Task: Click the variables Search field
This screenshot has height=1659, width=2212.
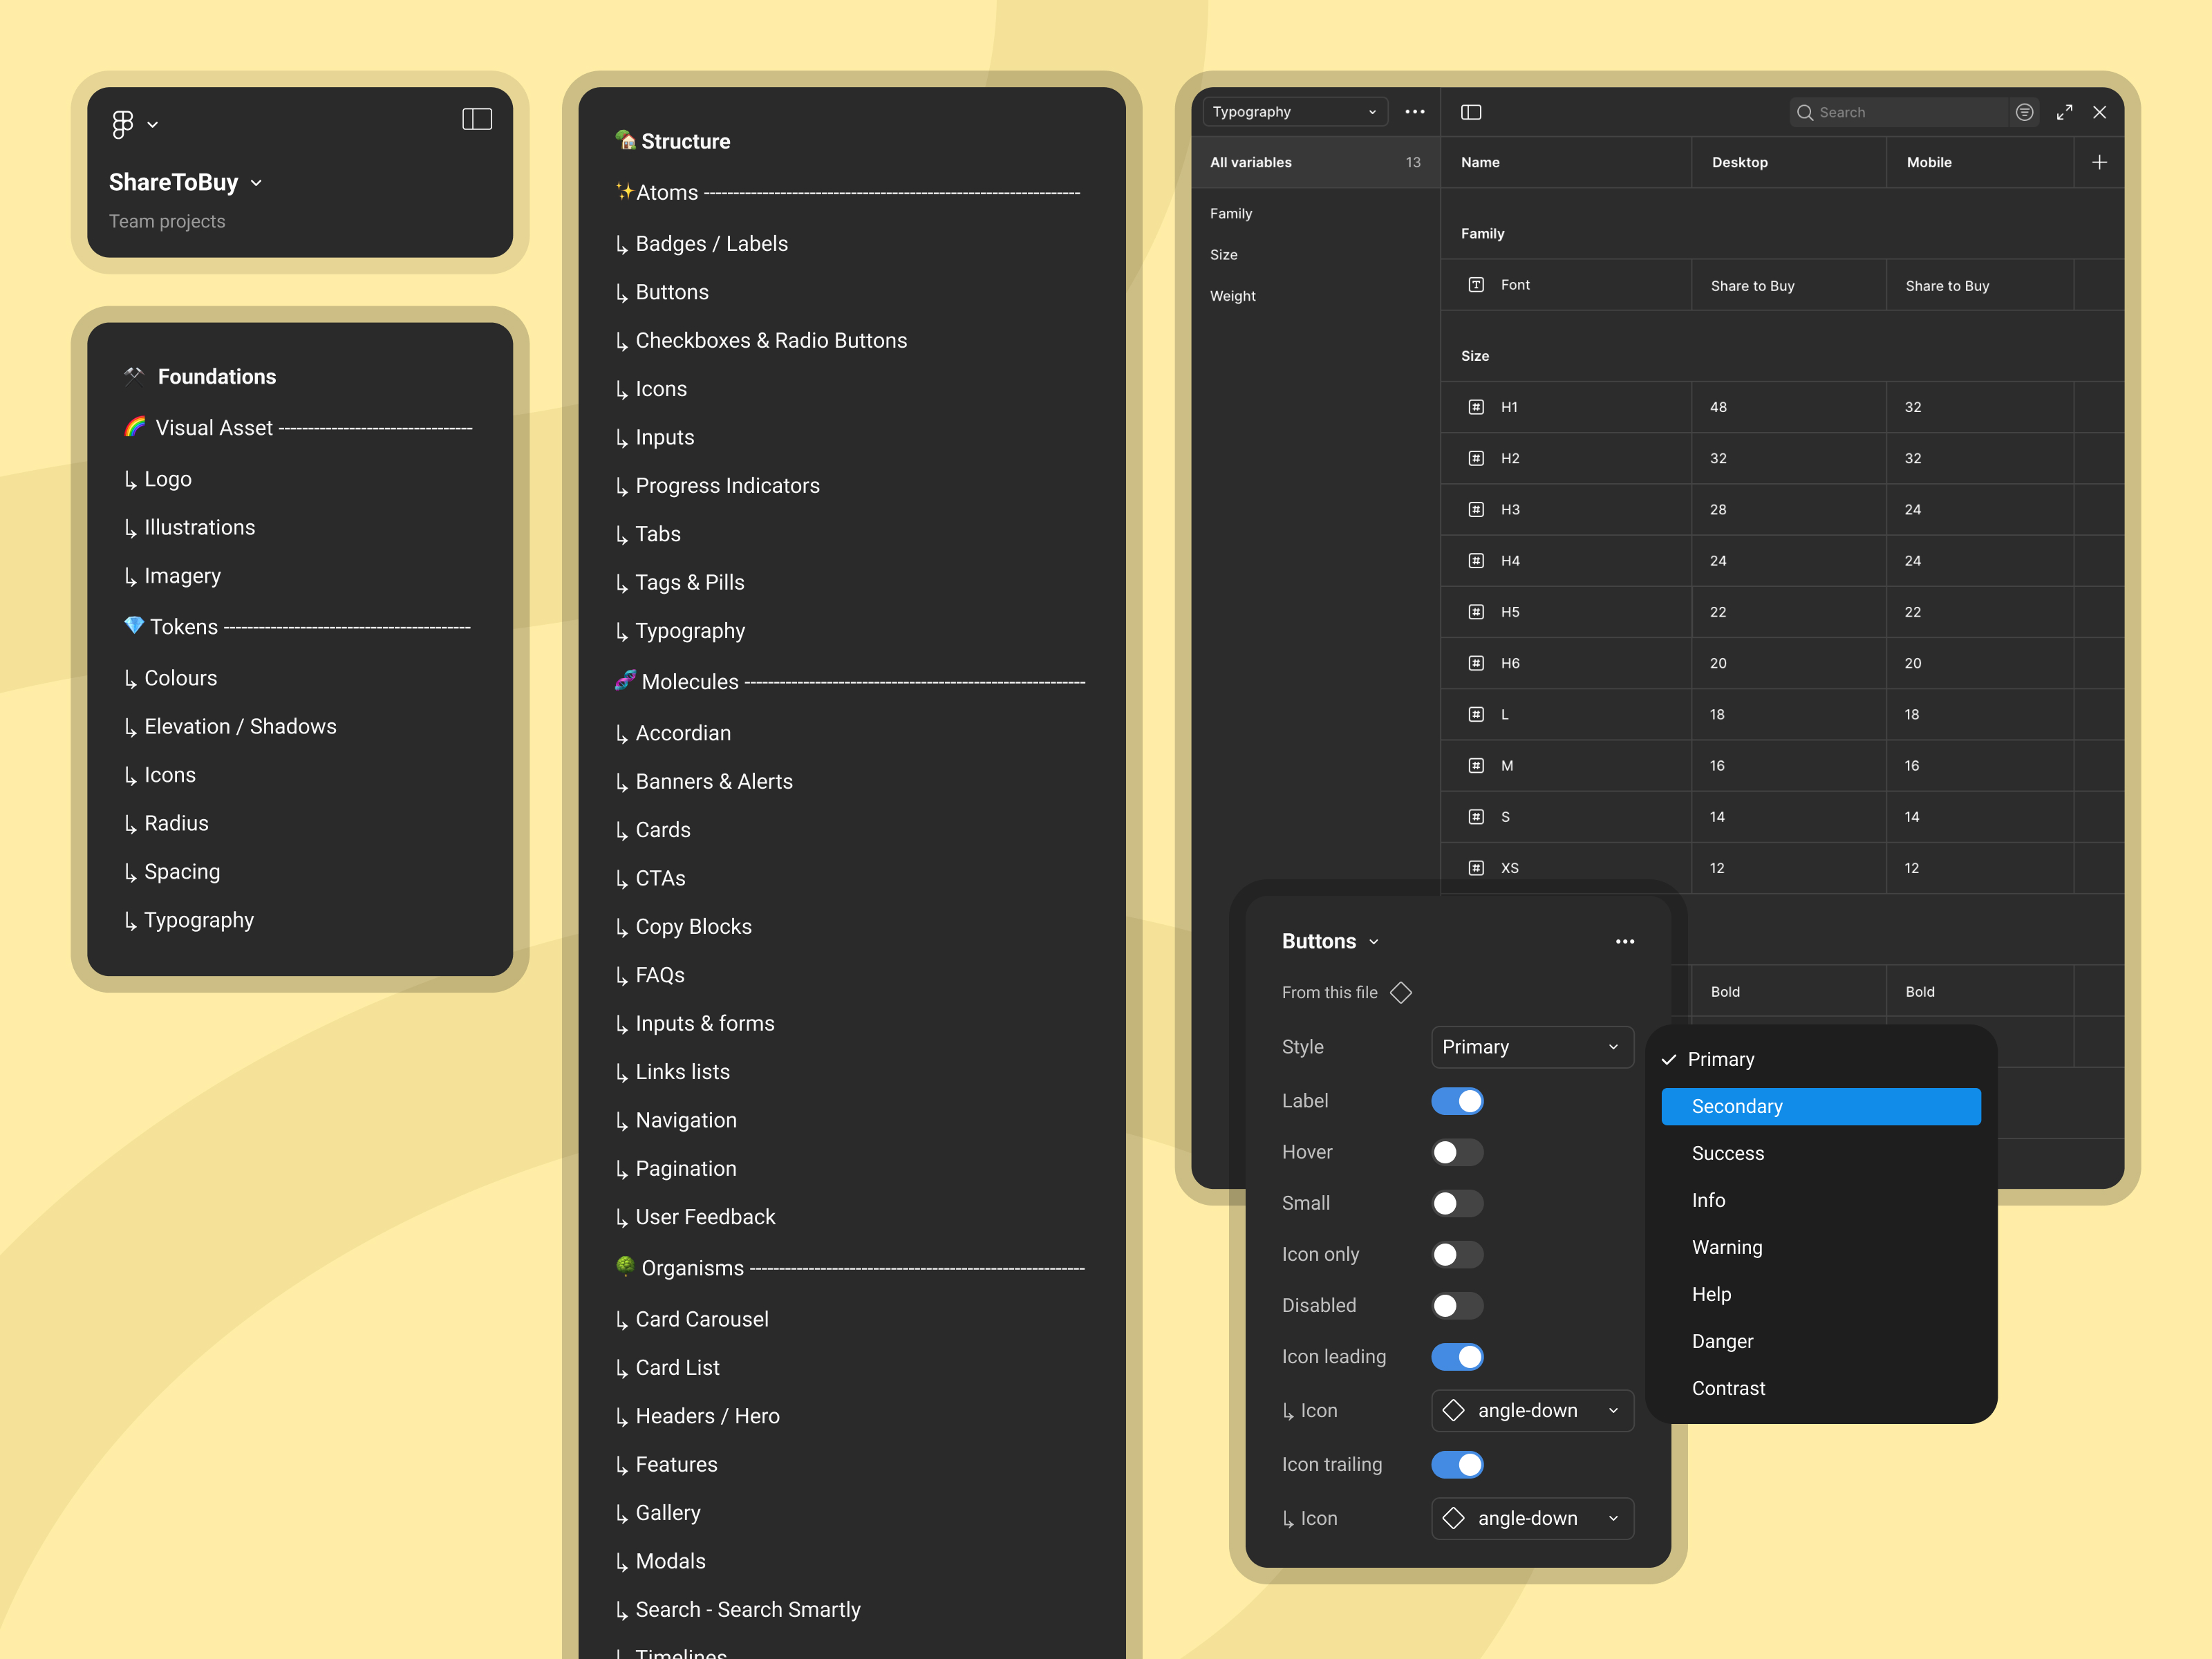Action: tap(1900, 112)
